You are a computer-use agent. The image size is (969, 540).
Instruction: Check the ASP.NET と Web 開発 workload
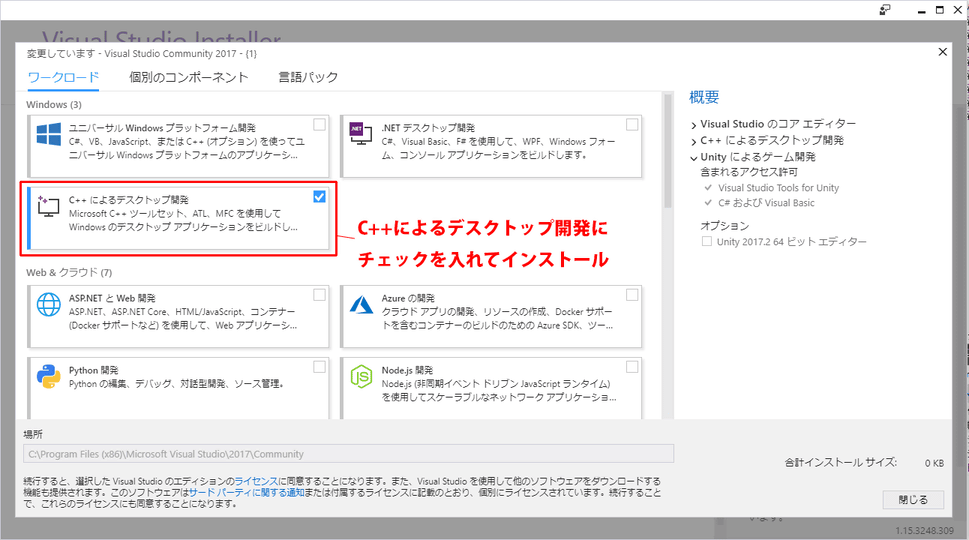tap(319, 295)
